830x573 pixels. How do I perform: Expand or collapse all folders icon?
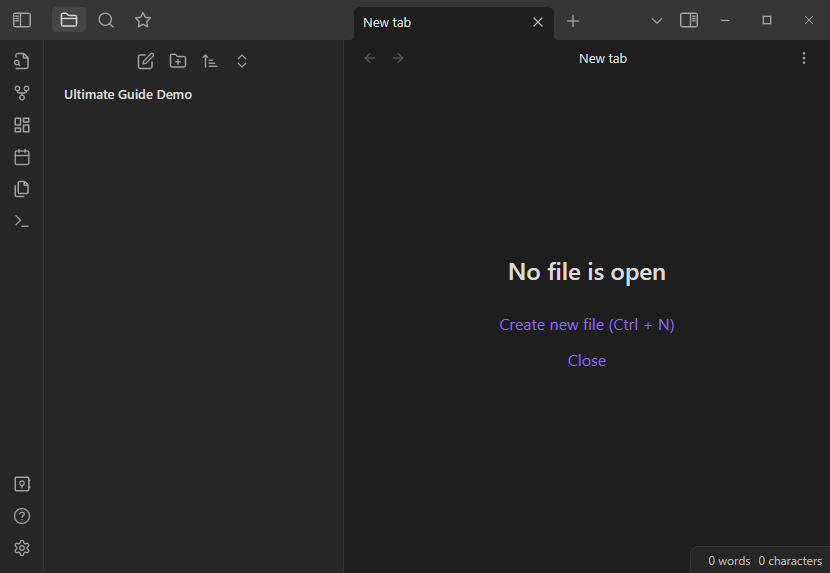(242, 61)
